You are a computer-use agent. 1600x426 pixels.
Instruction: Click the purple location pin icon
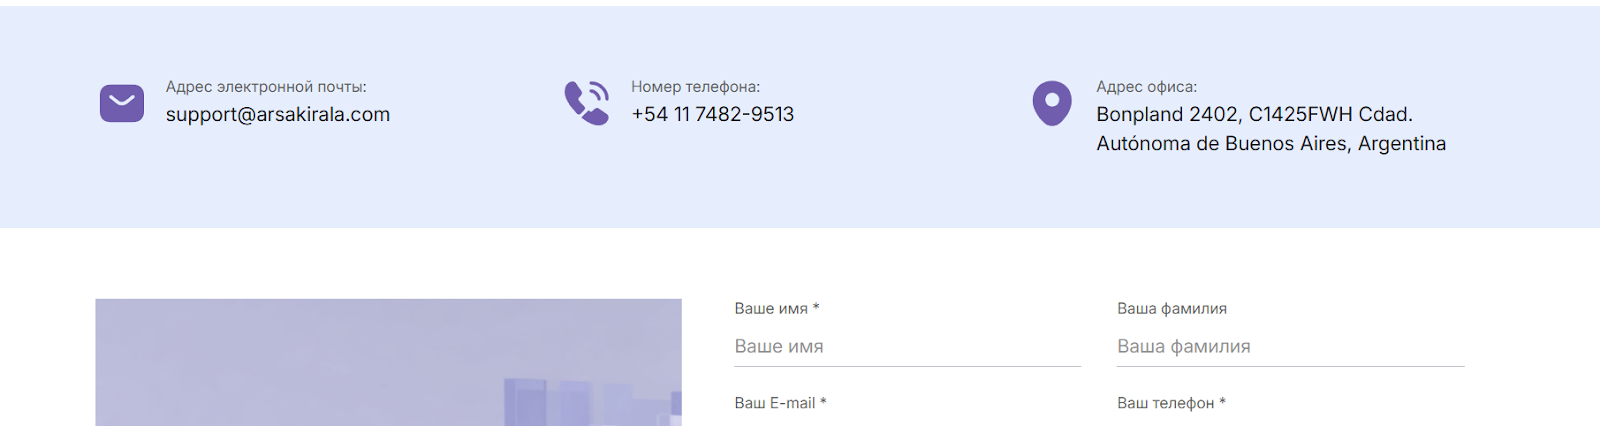1052,103
